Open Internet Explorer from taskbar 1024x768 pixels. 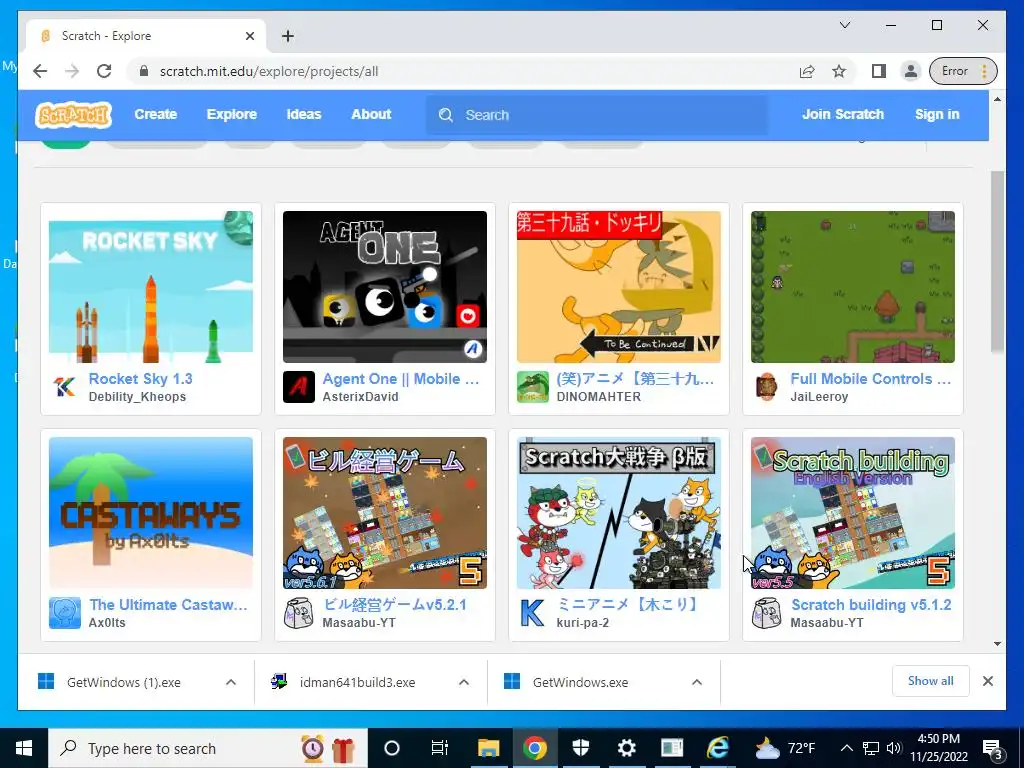tap(718, 748)
